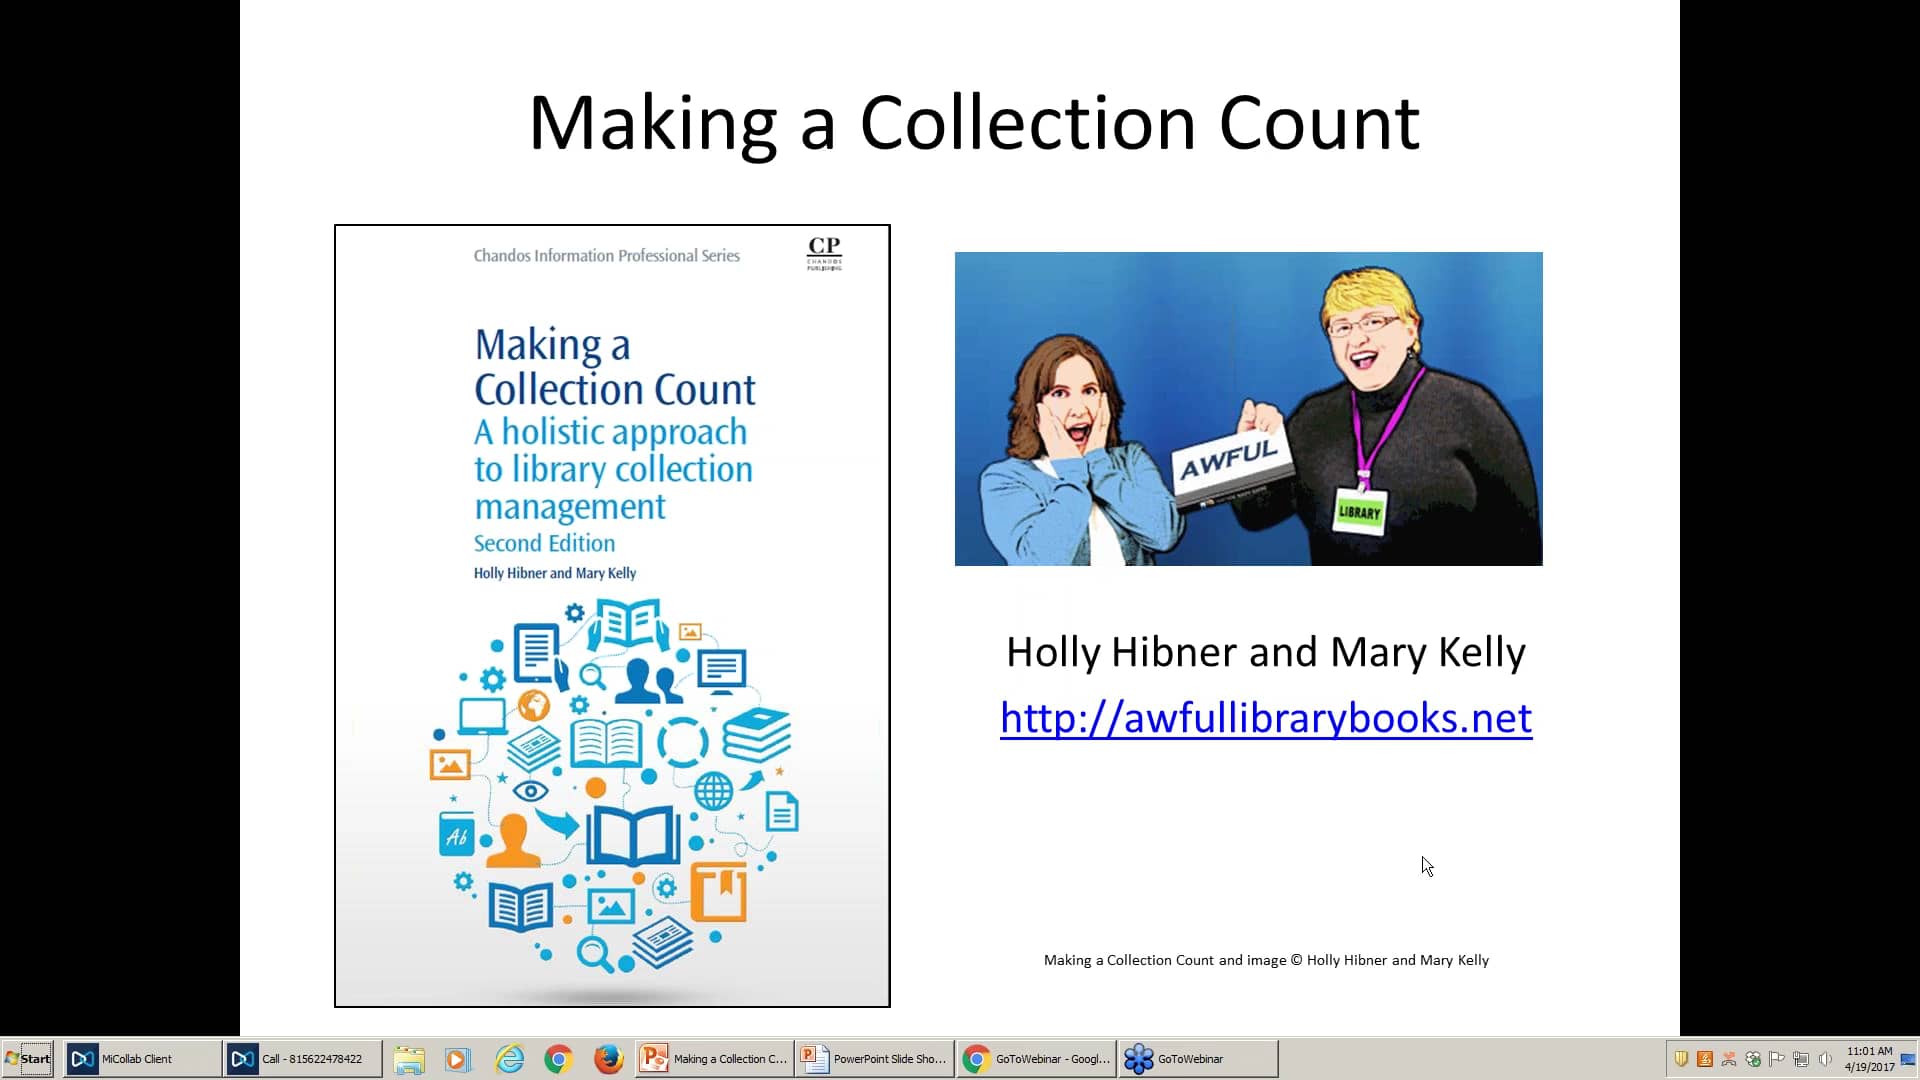
Task: Launch Firefox from the taskbar
Action: click(x=608, y=1059)
